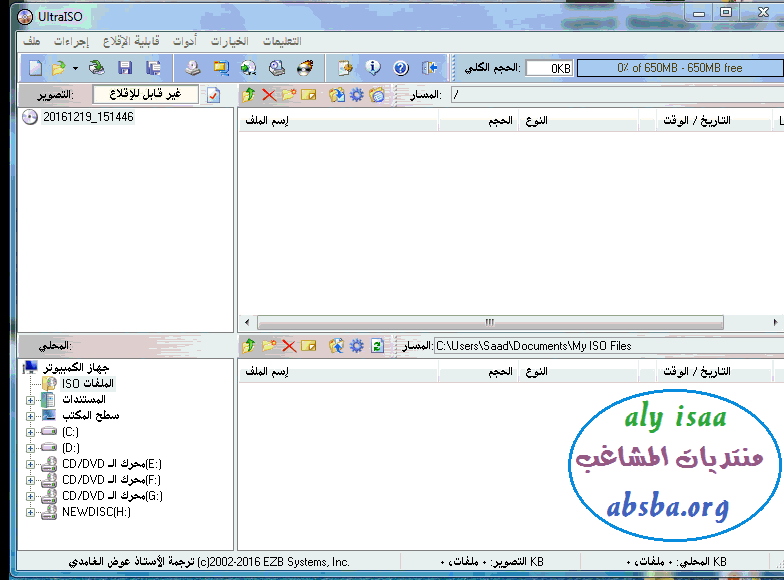
Task: Open the dropdown arrow next to the Open folder icon
Action: tap(75, 68)
